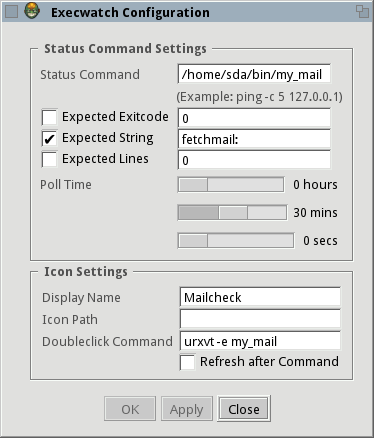Click the Expected String field containing fetchmail:
The width and height of the screenshot is (374, 438).
coord(254,139)
